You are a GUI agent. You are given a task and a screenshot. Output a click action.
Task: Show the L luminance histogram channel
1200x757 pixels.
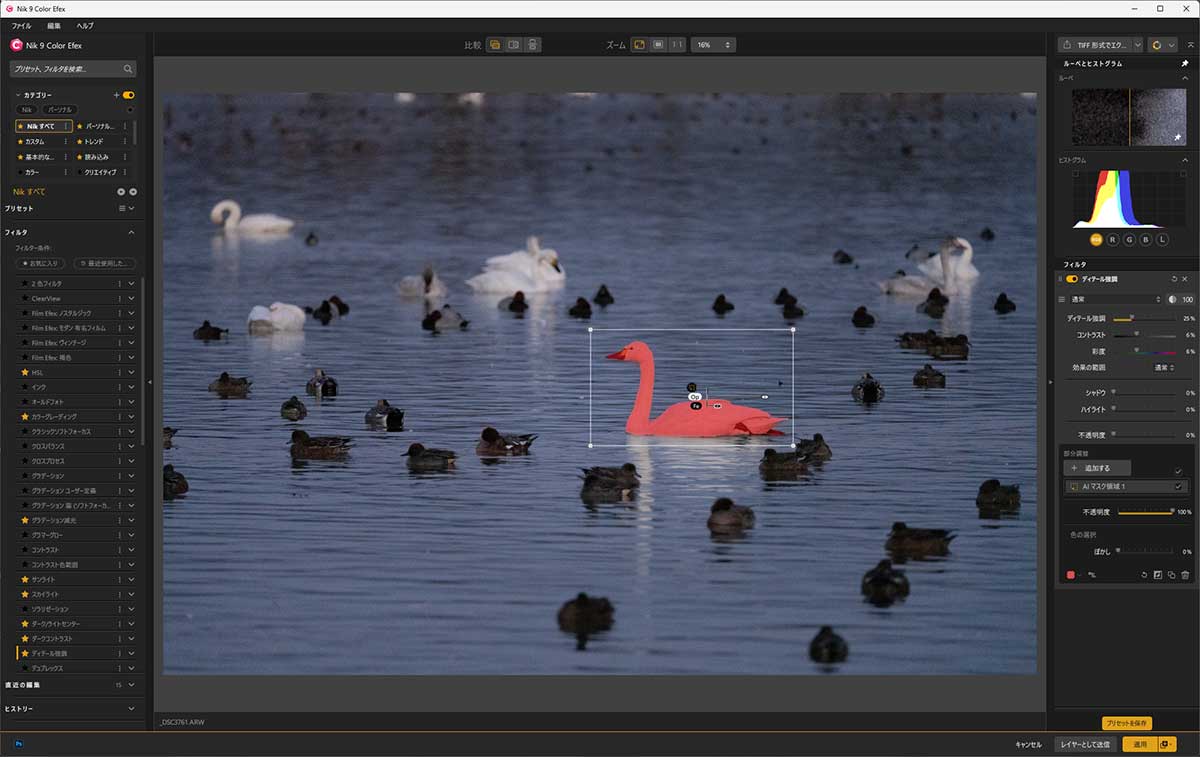coord(1162,239)
